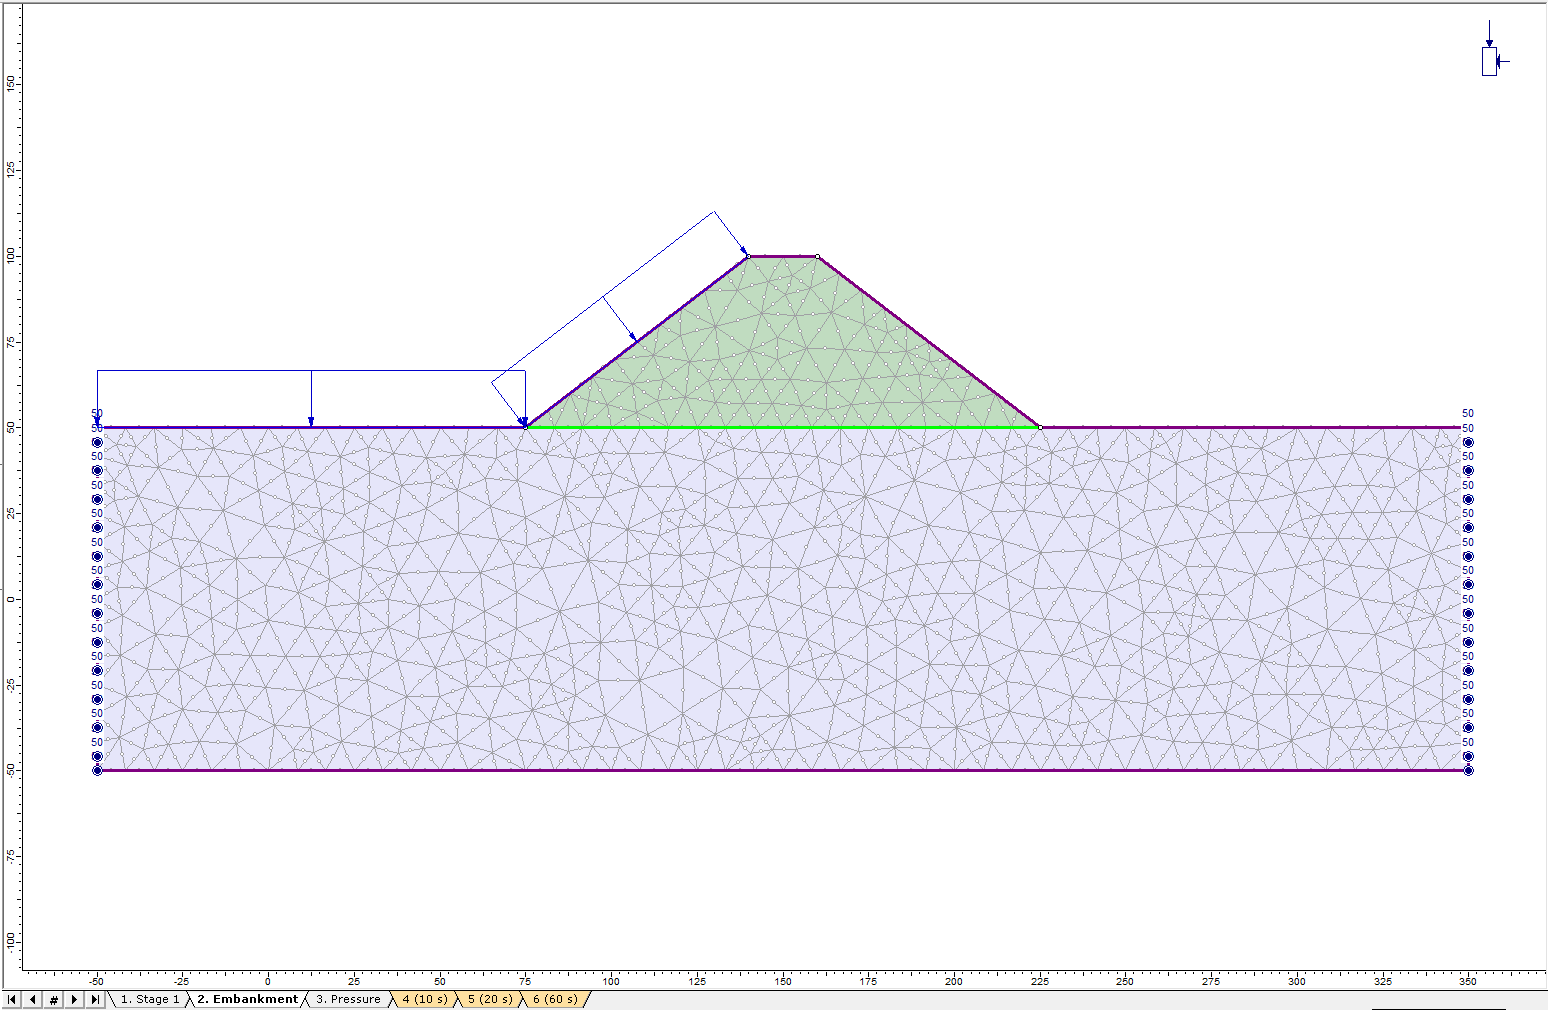Switch to the 4 (10 s) tab
The height and width of the screenshot is (1010, 1548).
(x=425, y=999)
